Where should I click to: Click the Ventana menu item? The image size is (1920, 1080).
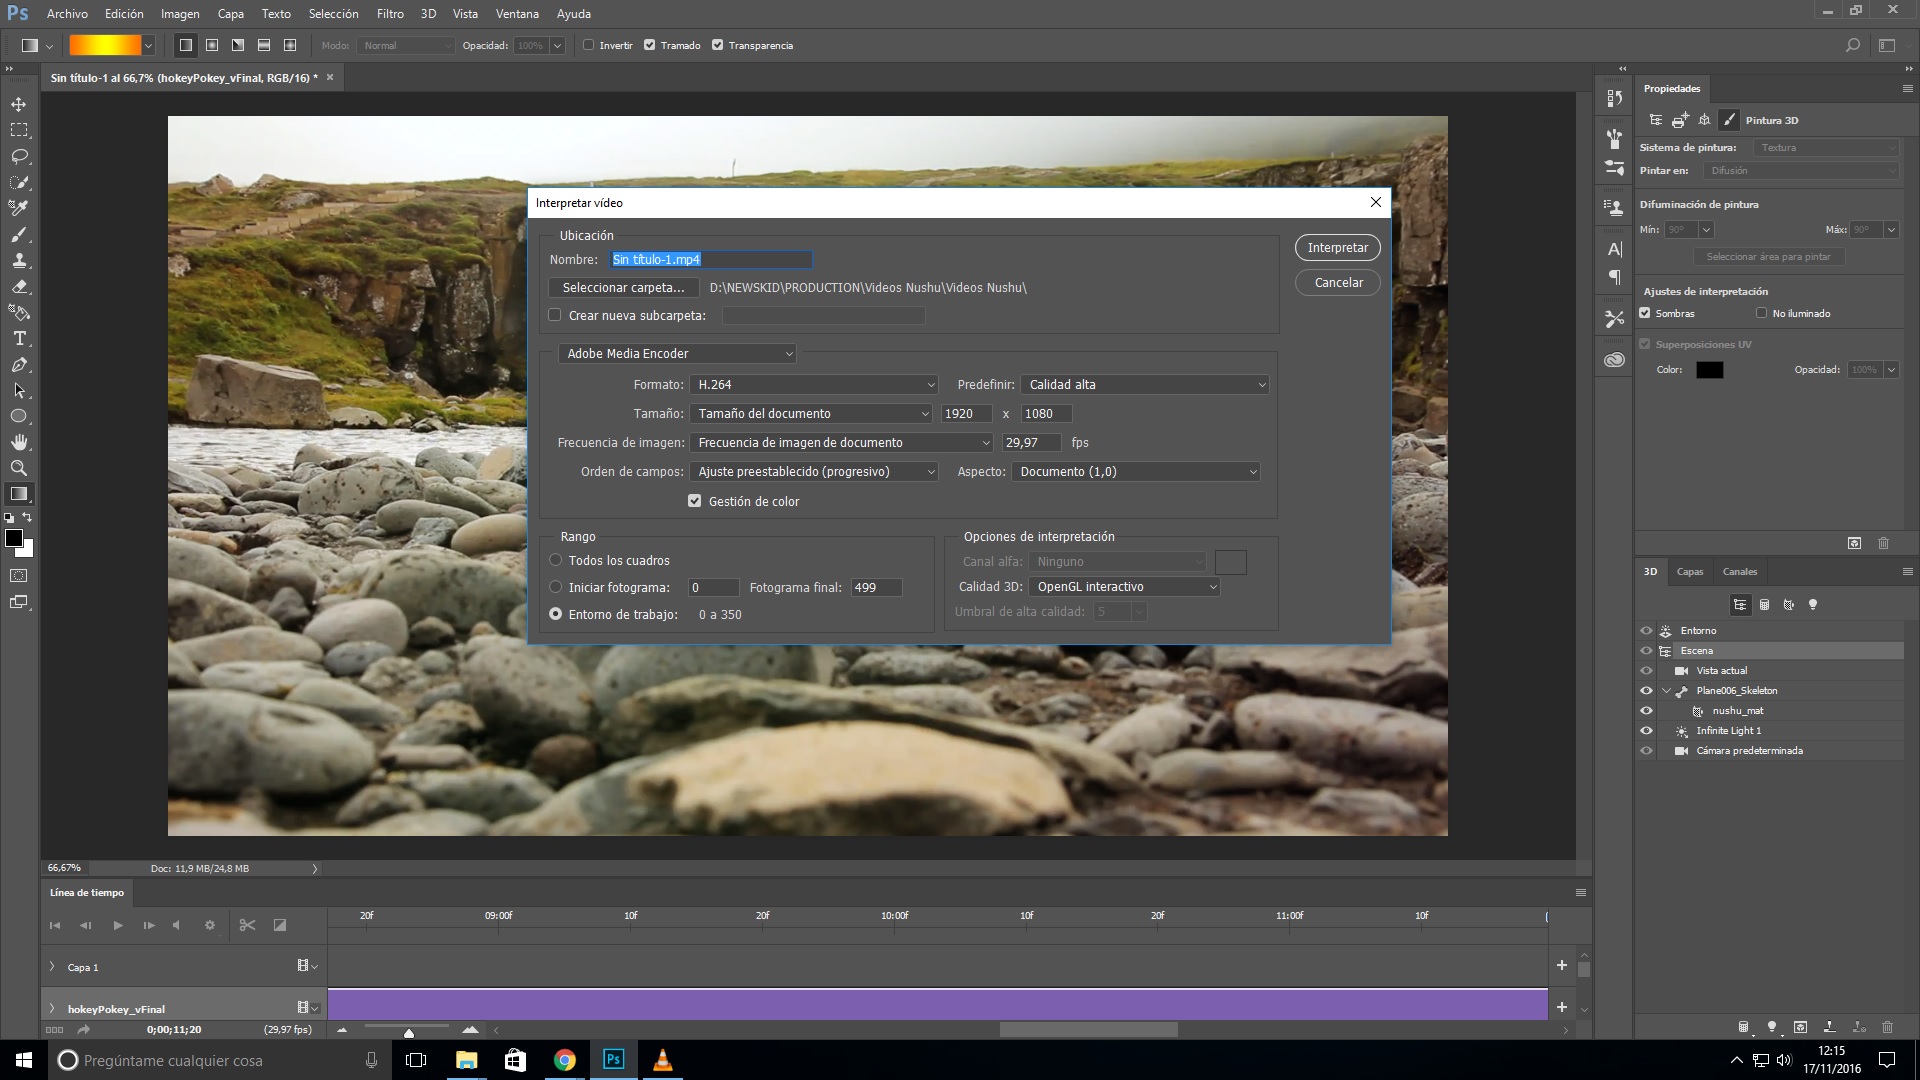(518, 13)
